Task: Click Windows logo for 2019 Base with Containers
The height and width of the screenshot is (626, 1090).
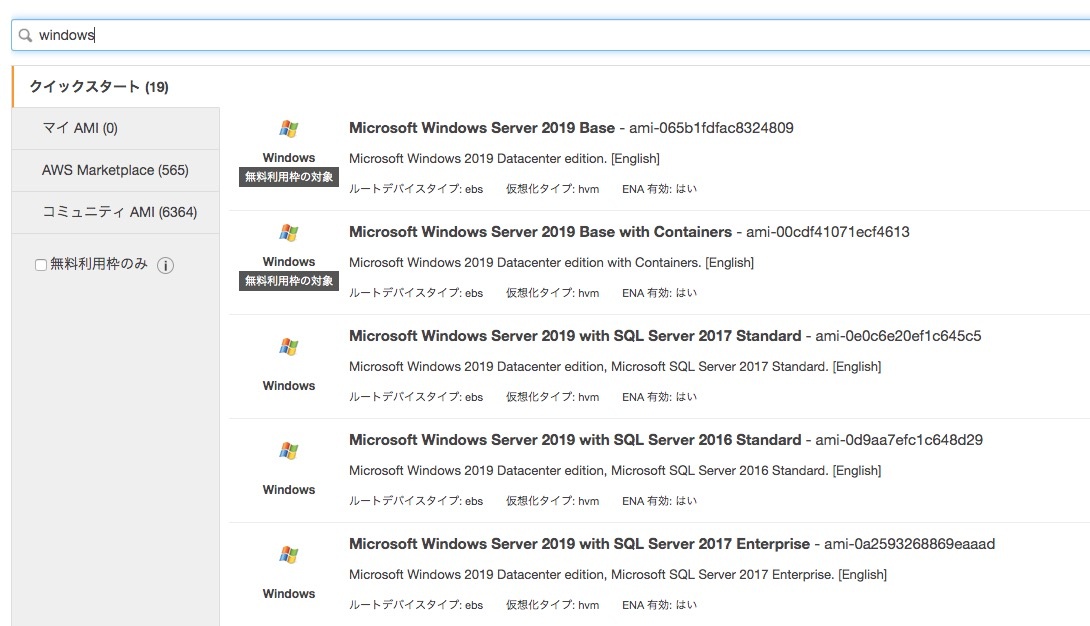Action: coord(289,233)
